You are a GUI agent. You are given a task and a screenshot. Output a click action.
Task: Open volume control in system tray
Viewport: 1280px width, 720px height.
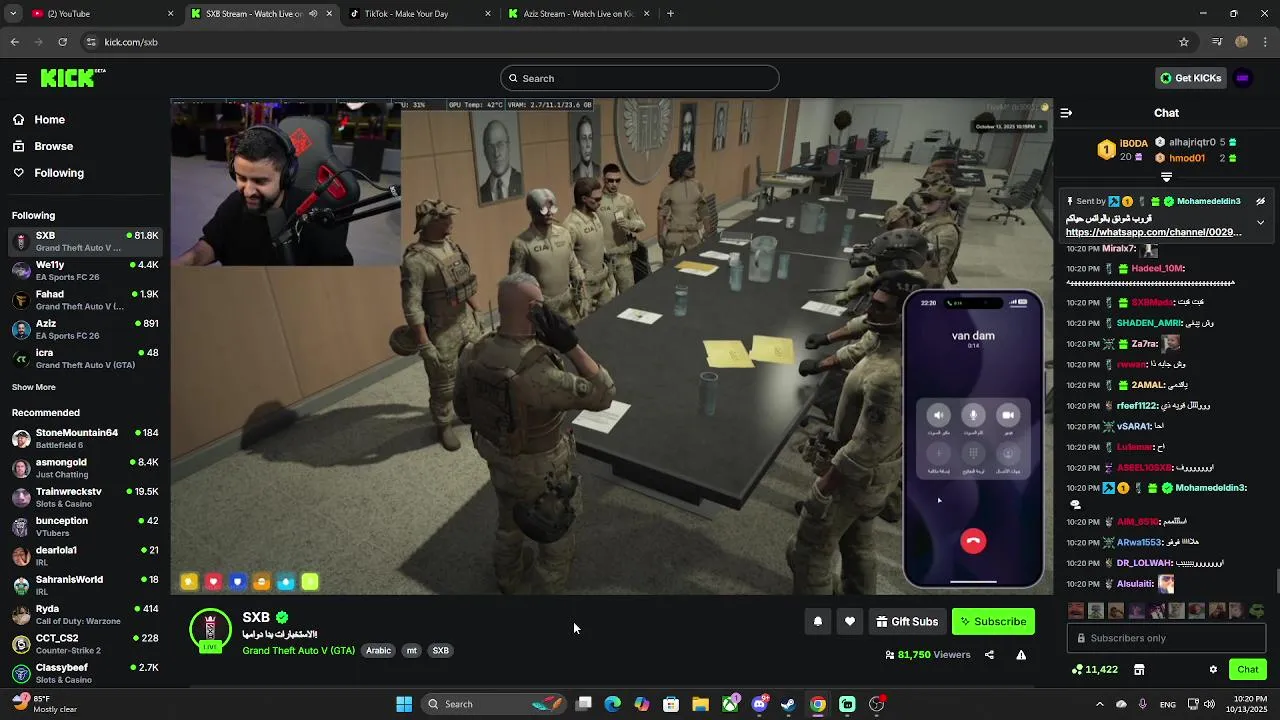(x=1209, y=704)
